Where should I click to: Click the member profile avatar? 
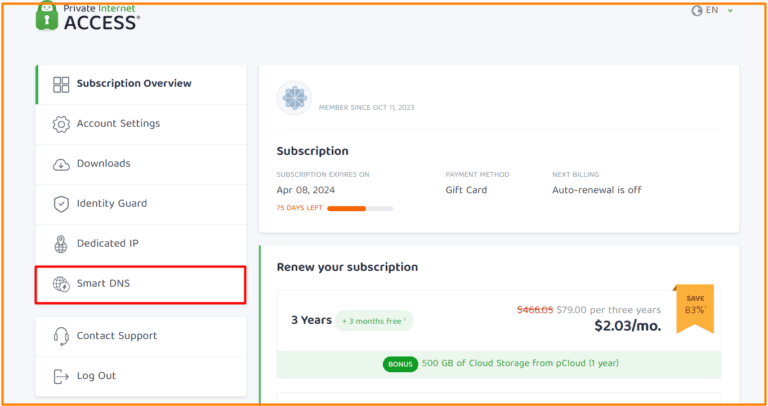[x=294, y=98]
